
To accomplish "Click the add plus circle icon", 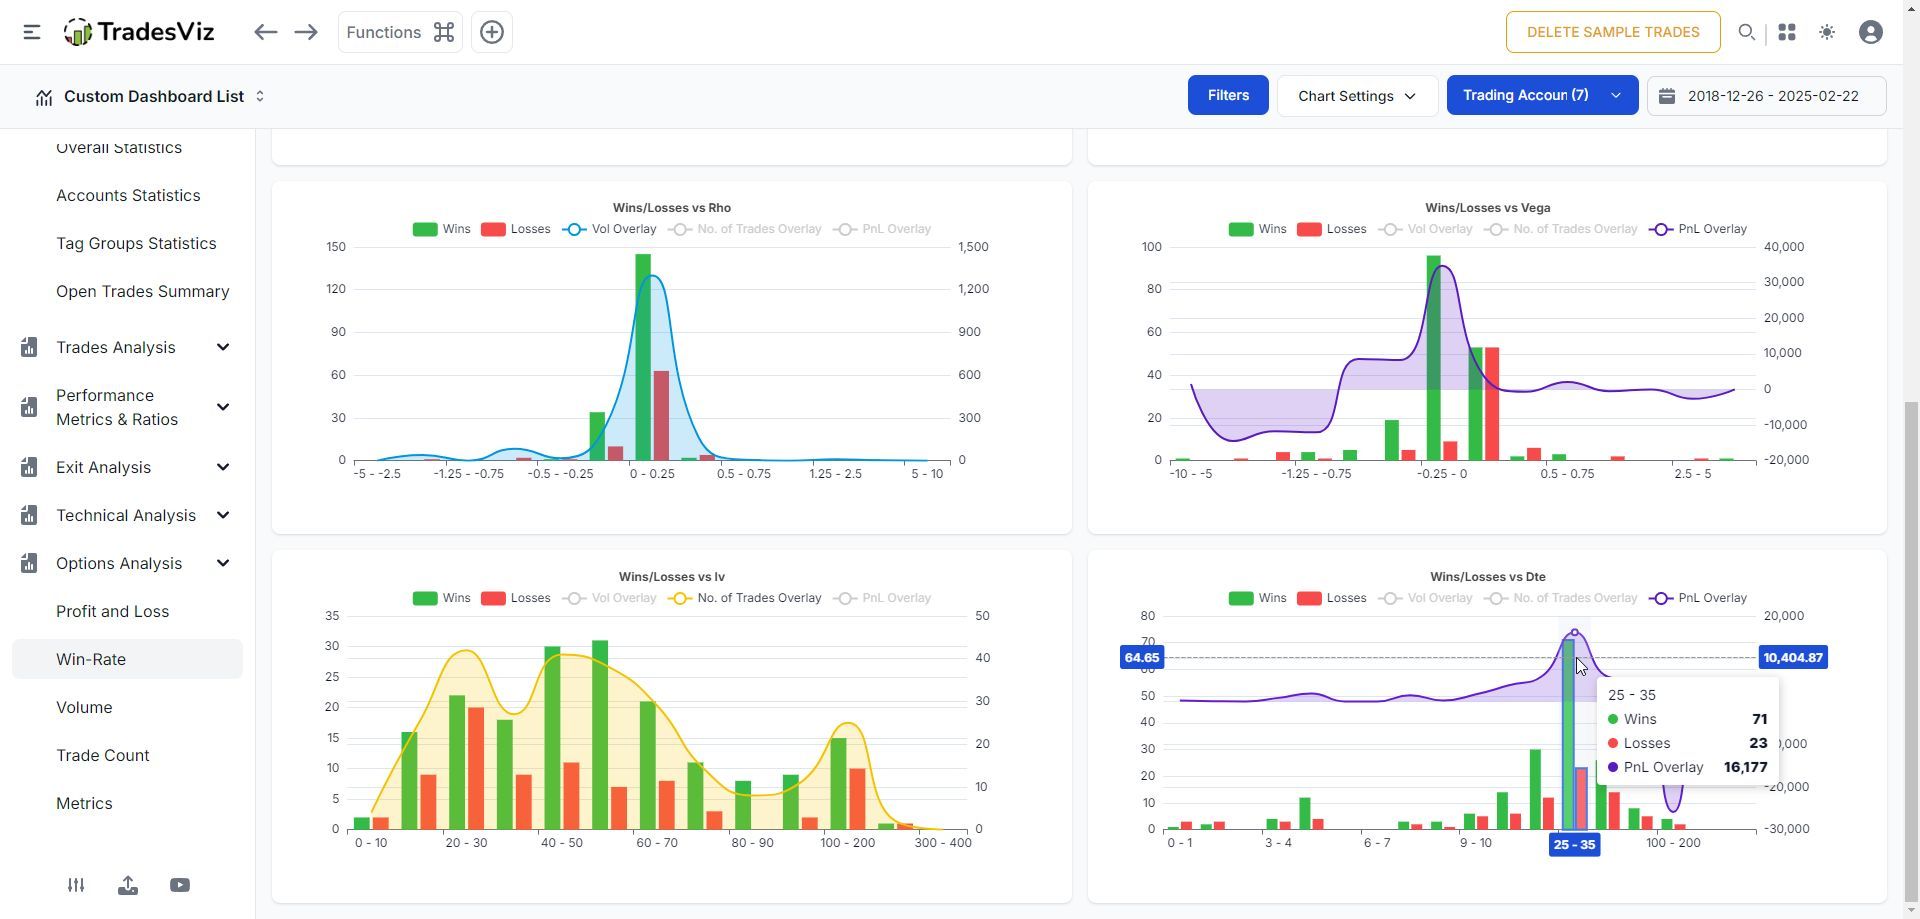I will pos(492,32).
